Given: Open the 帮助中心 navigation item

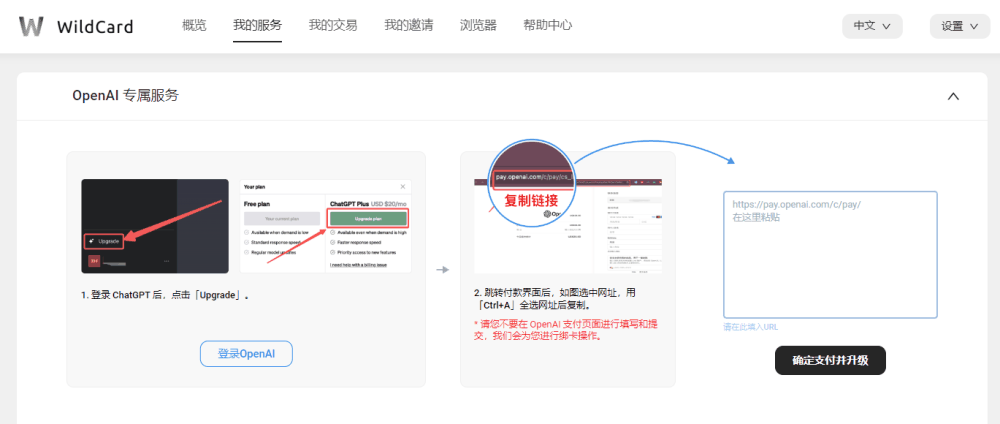Looking at the screenshot, I should click(x=548, y=25).
